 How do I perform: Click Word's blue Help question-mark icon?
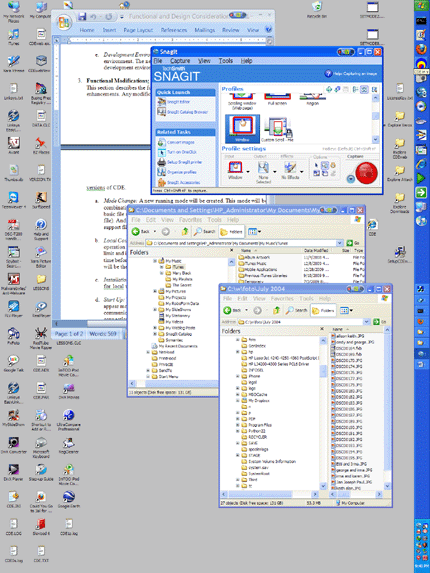[269, 29]
